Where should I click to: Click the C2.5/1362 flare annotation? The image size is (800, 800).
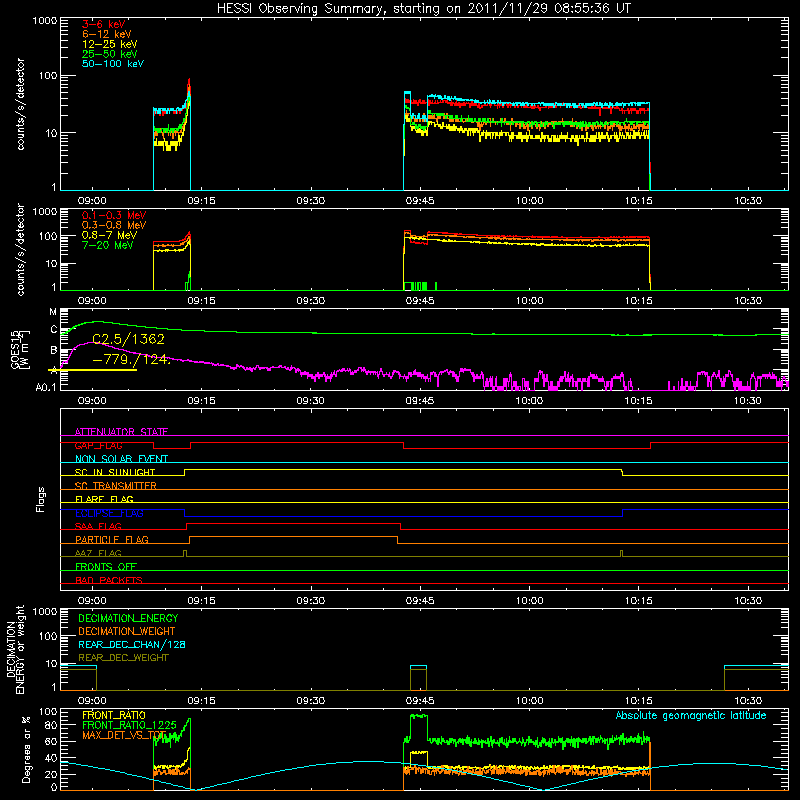click(129, 339)
